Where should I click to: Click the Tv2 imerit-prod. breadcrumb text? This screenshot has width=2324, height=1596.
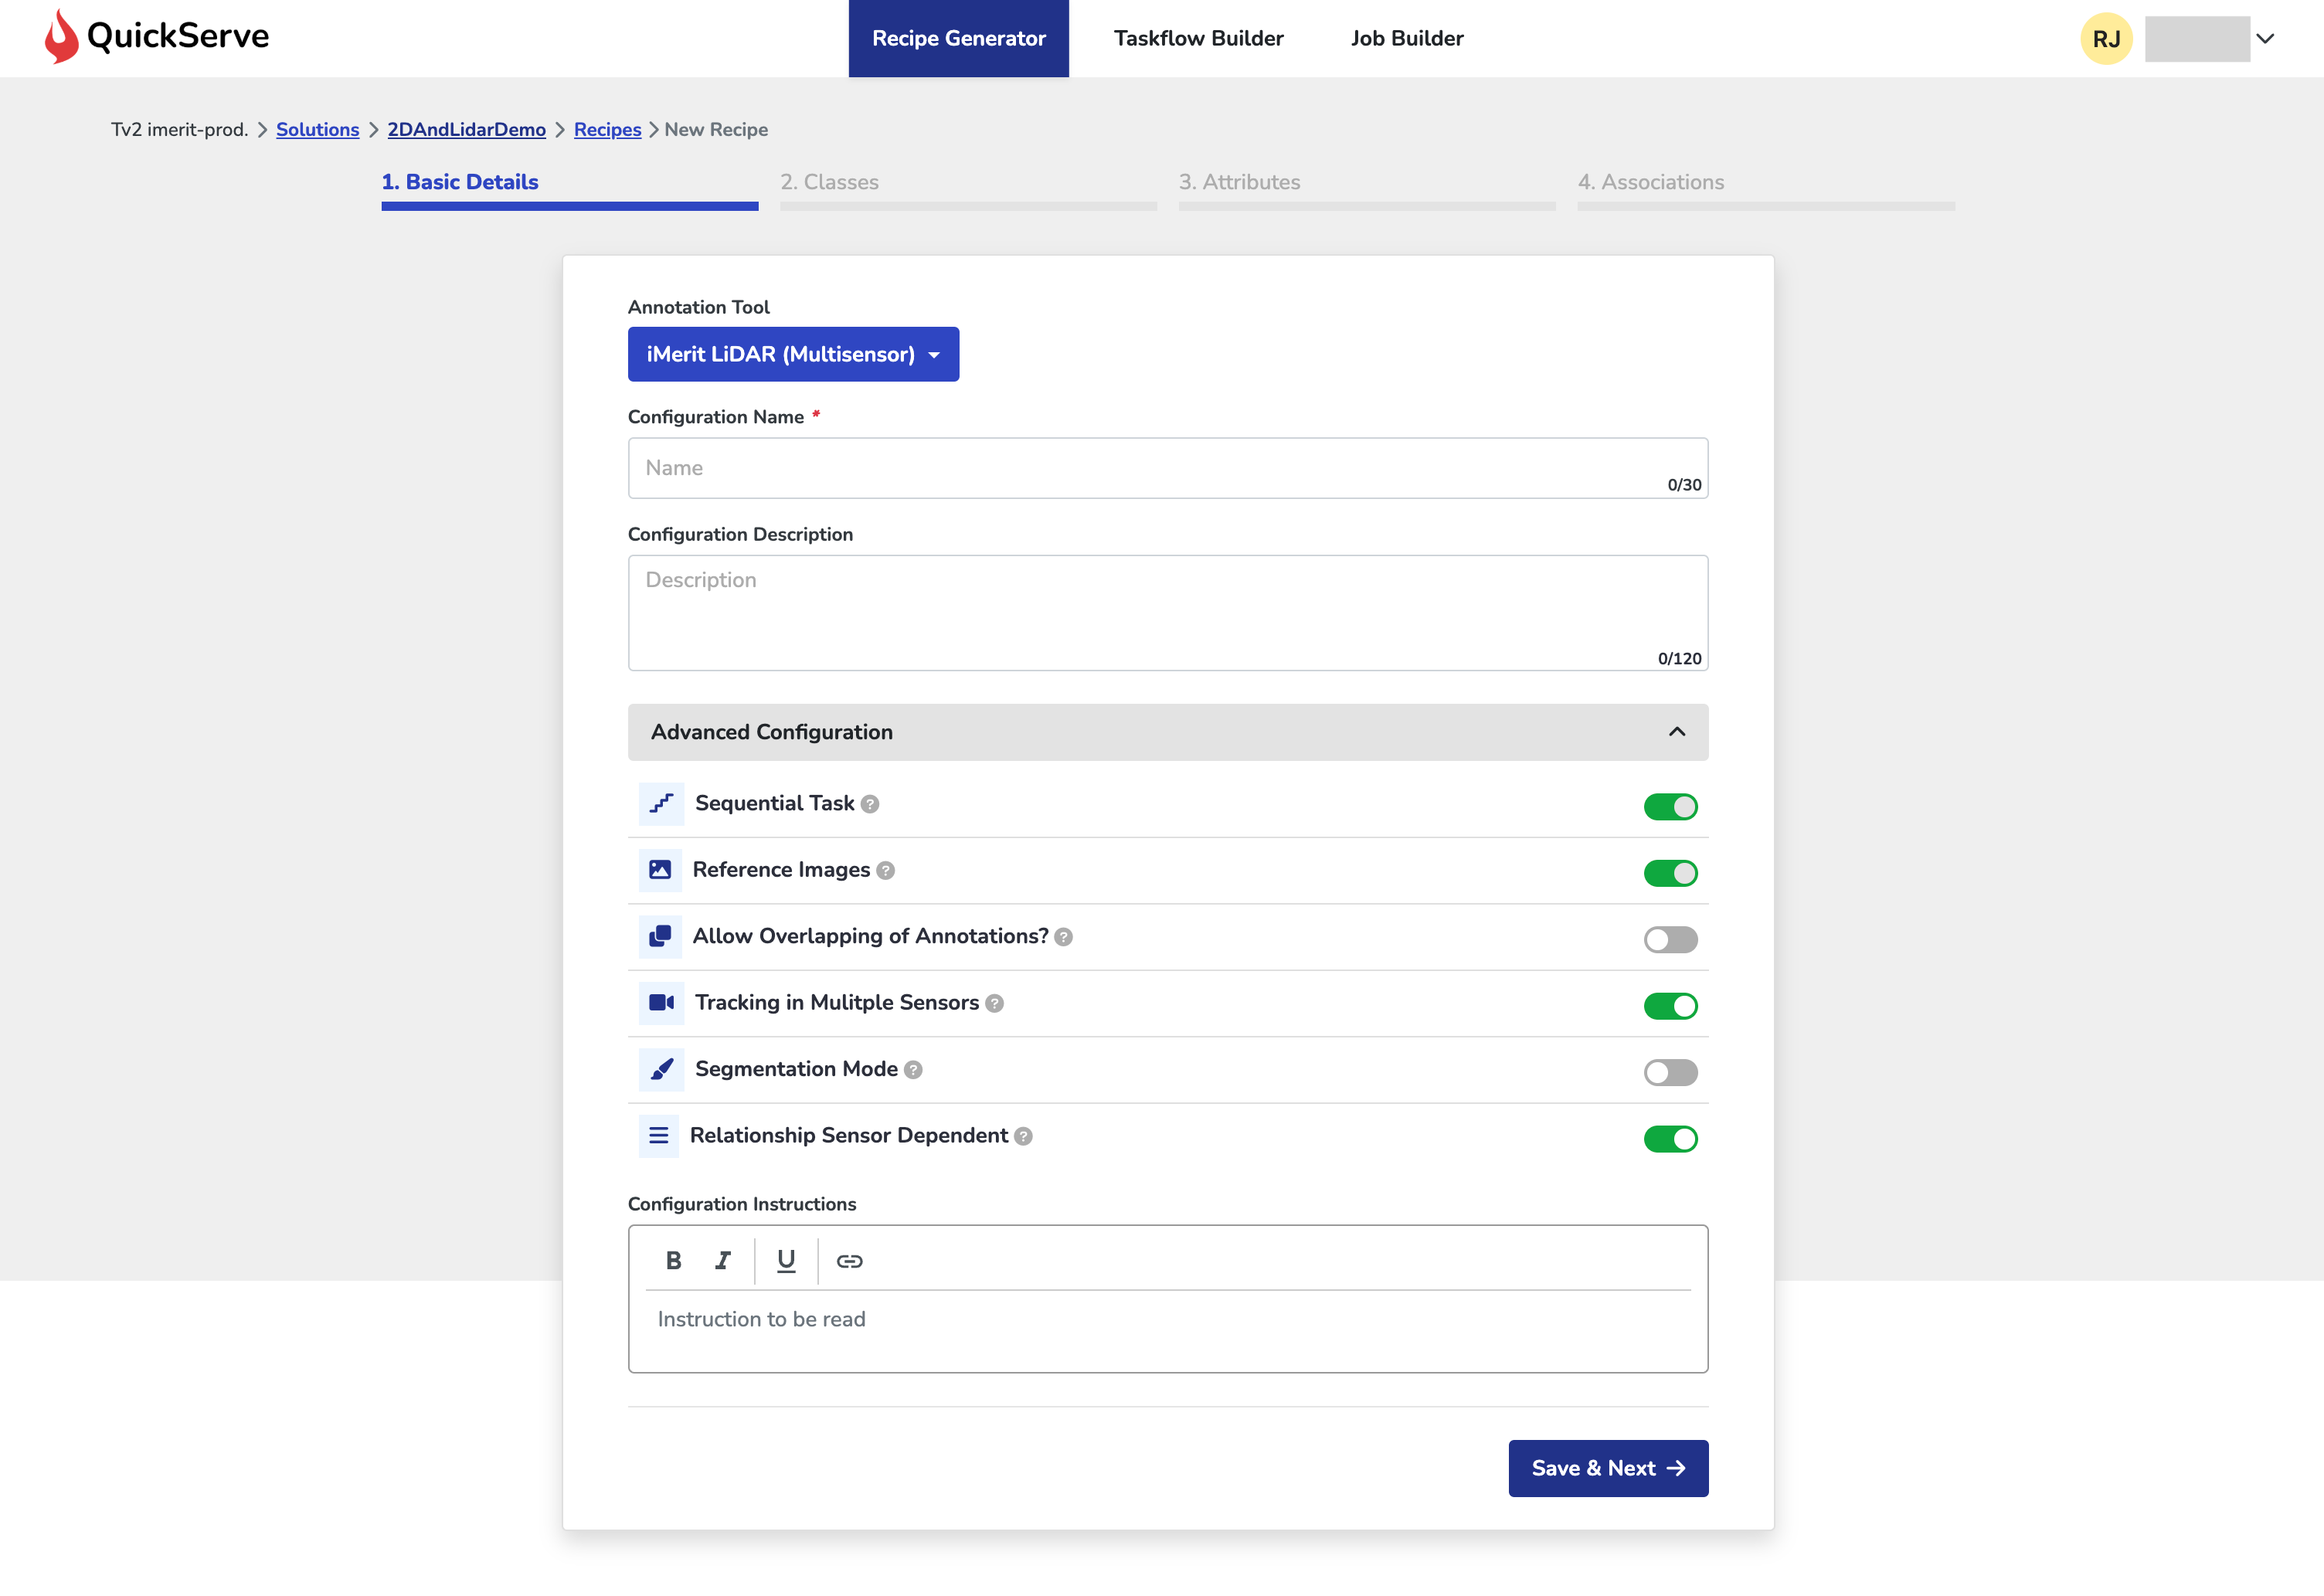(x=179, y=130)
